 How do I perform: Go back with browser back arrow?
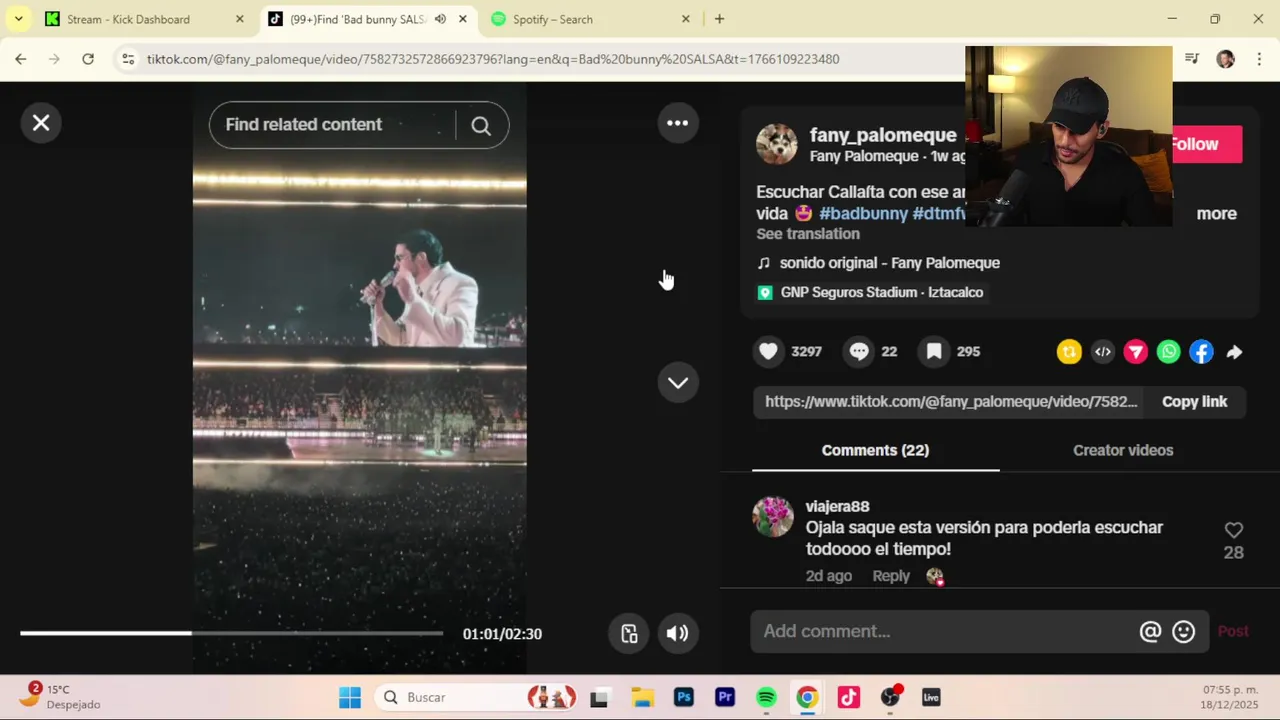(21, 59)
